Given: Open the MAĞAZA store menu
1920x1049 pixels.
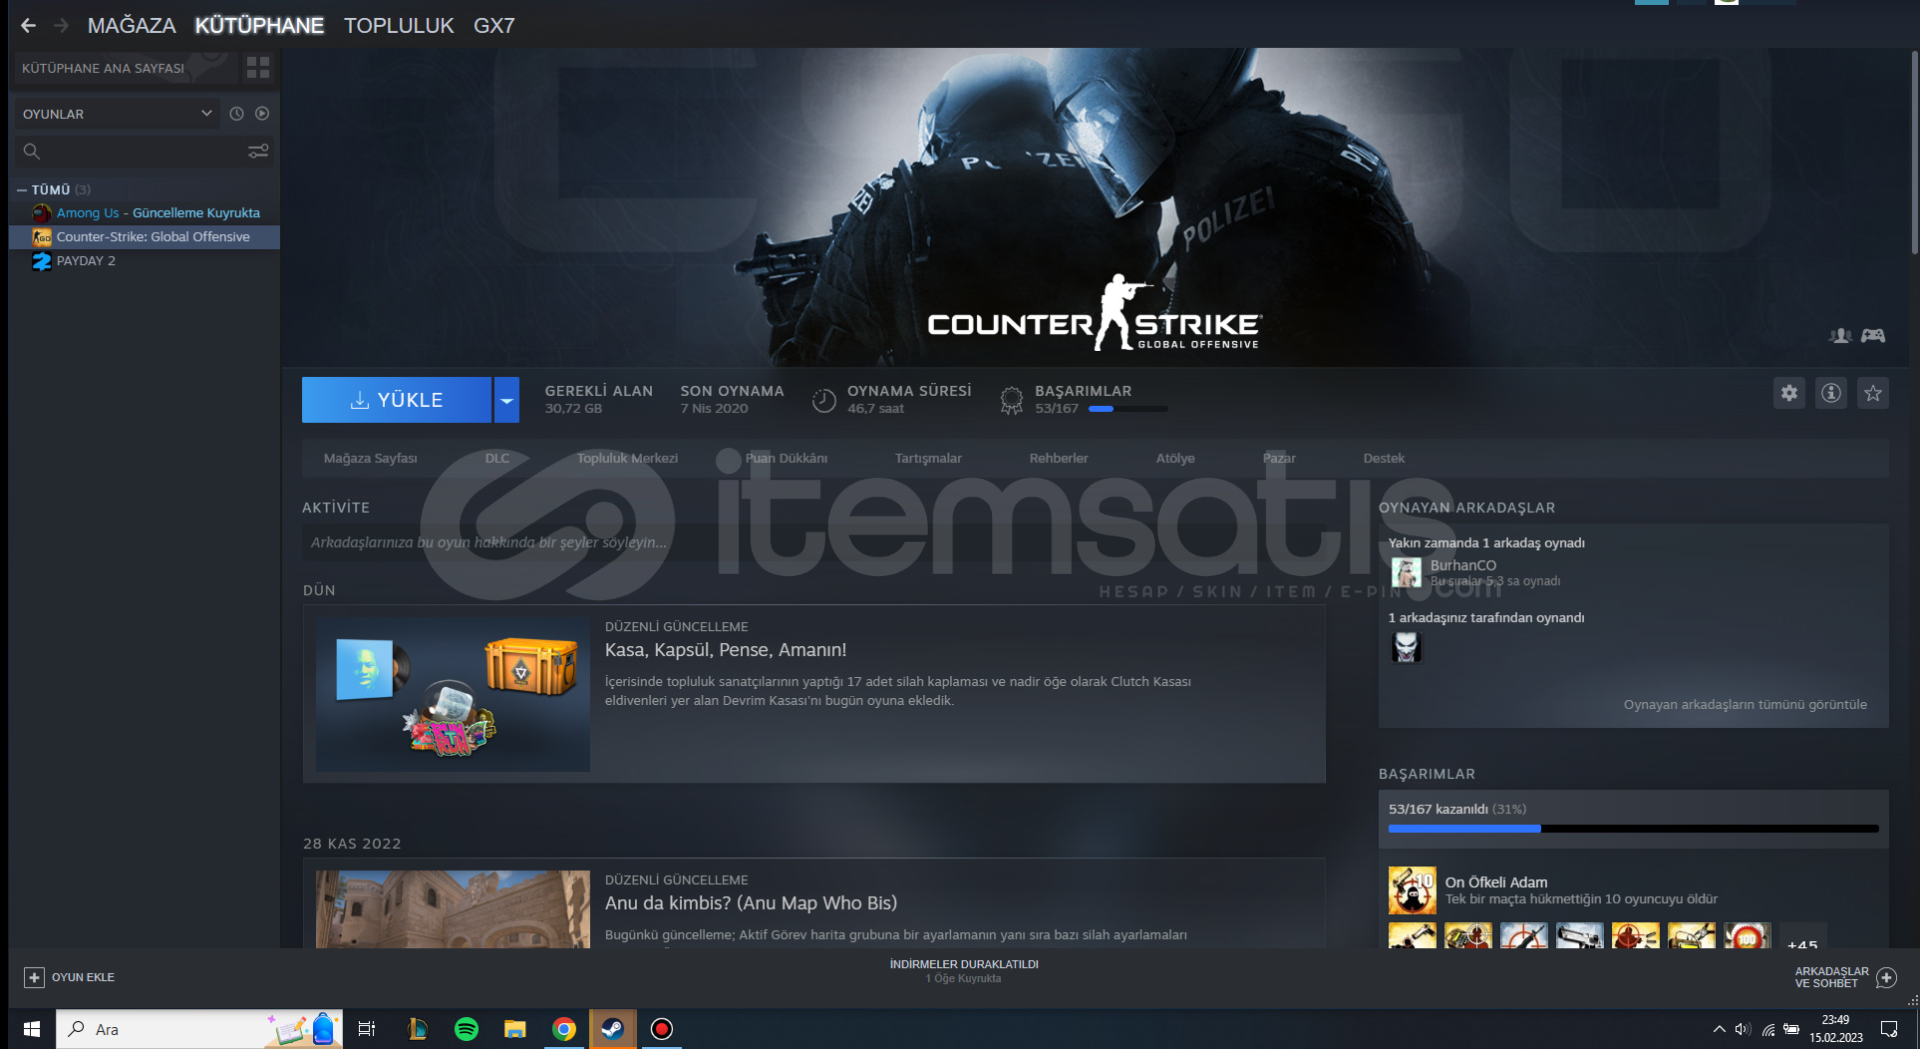Looking at the screenshot, I should pyautogui.click(x=131, y=26).
